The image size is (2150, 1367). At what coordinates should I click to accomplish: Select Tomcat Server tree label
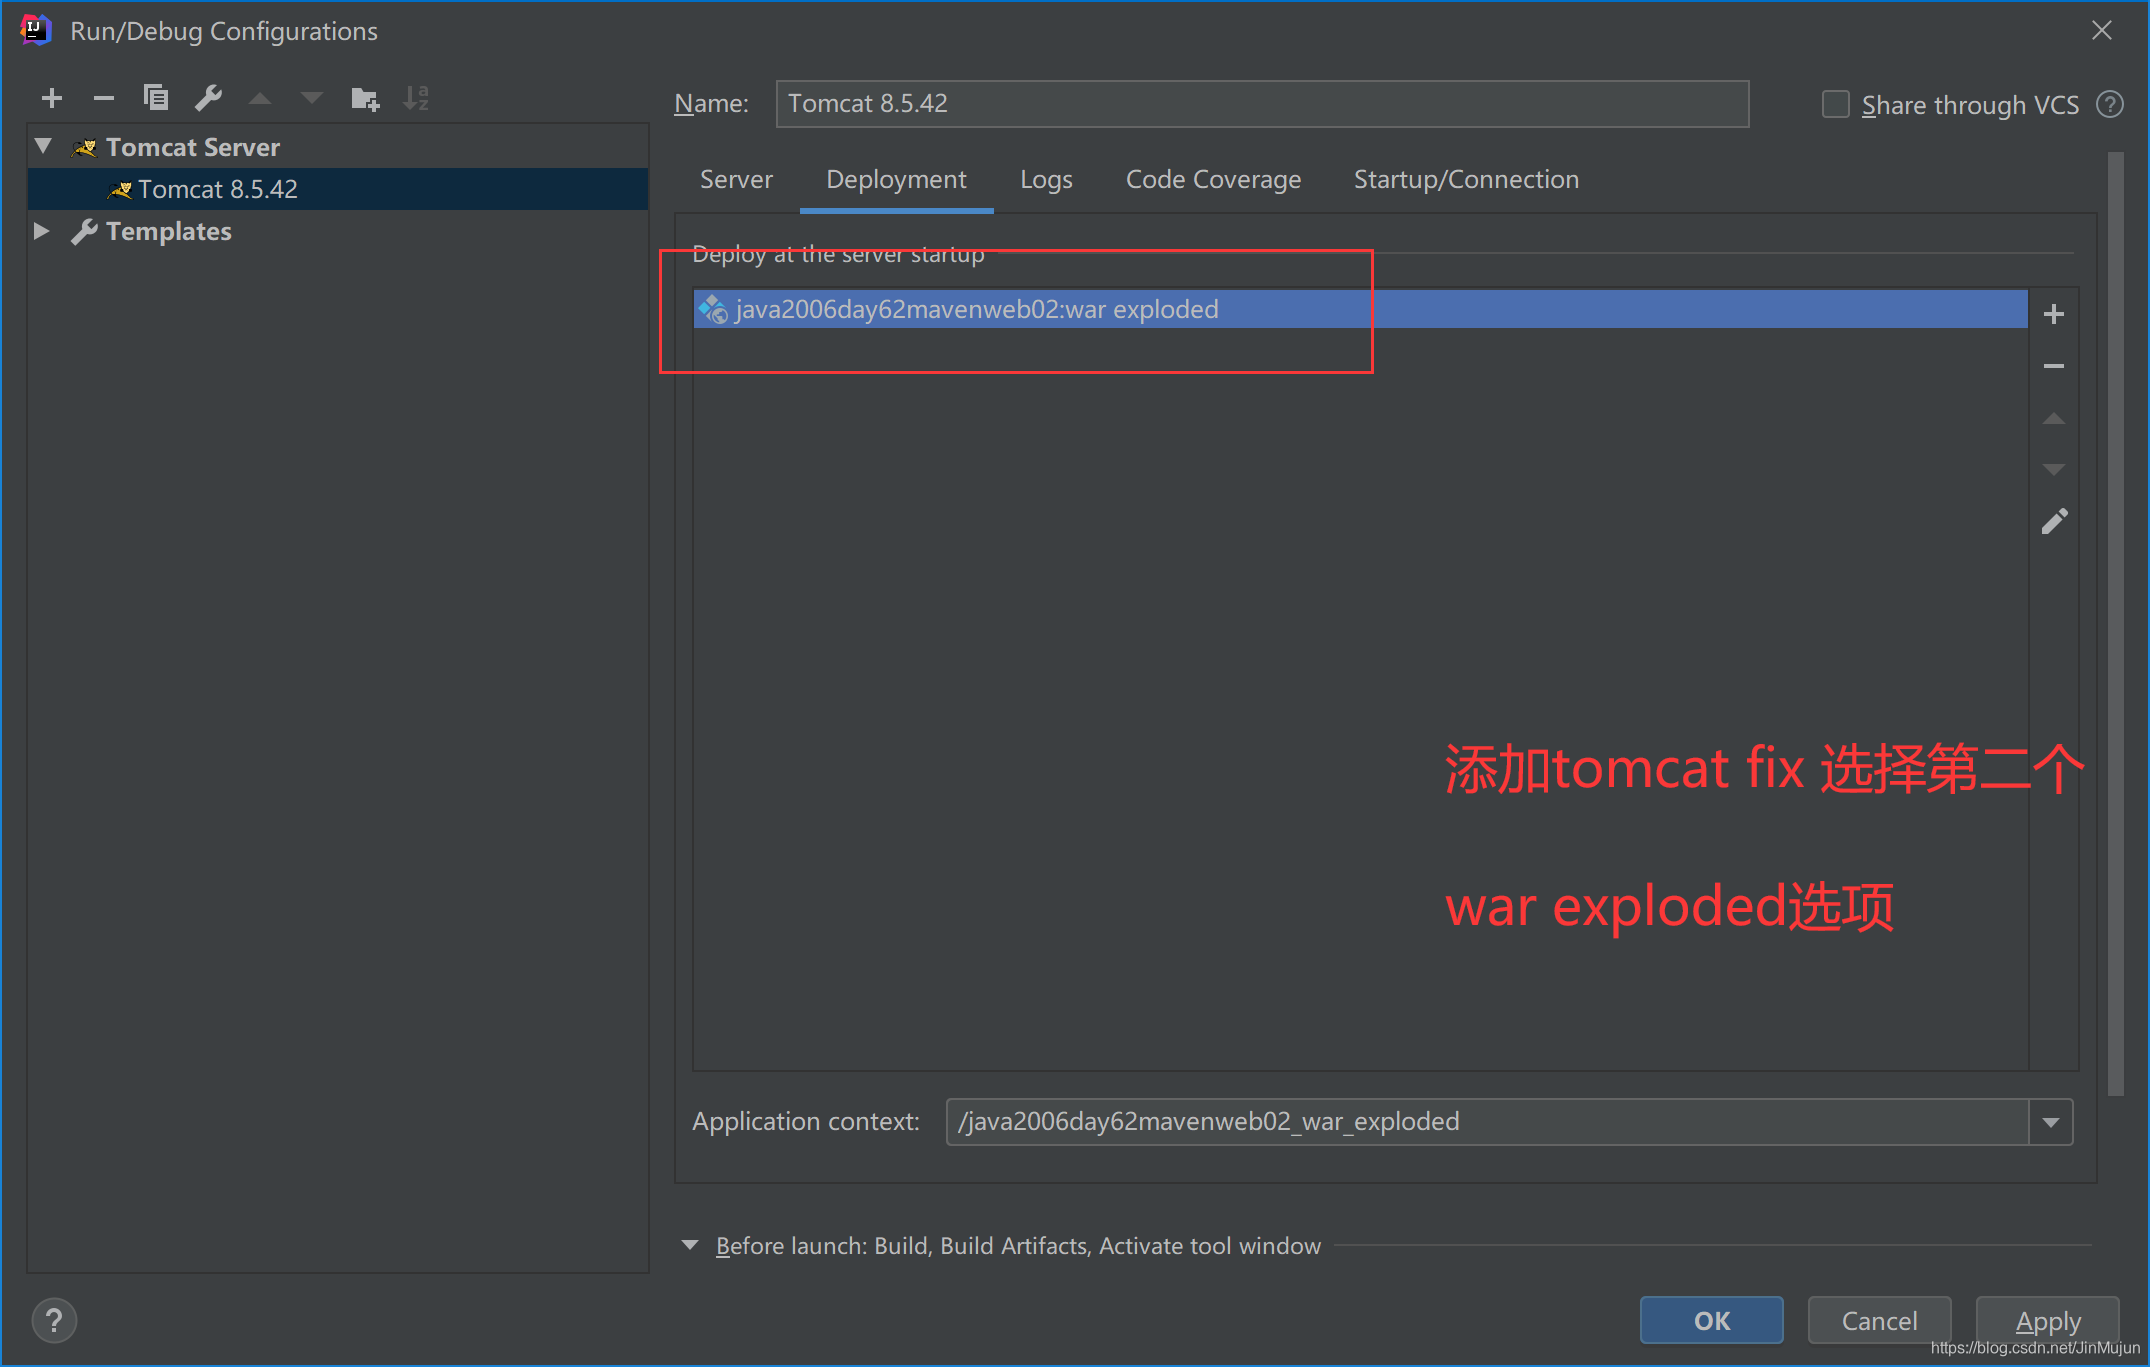193,147
